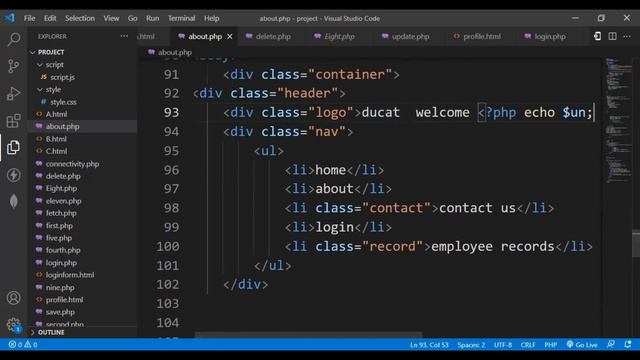This screenshot has height=360, width=640.
Task: Open the Edit menu
Action: 50,18
